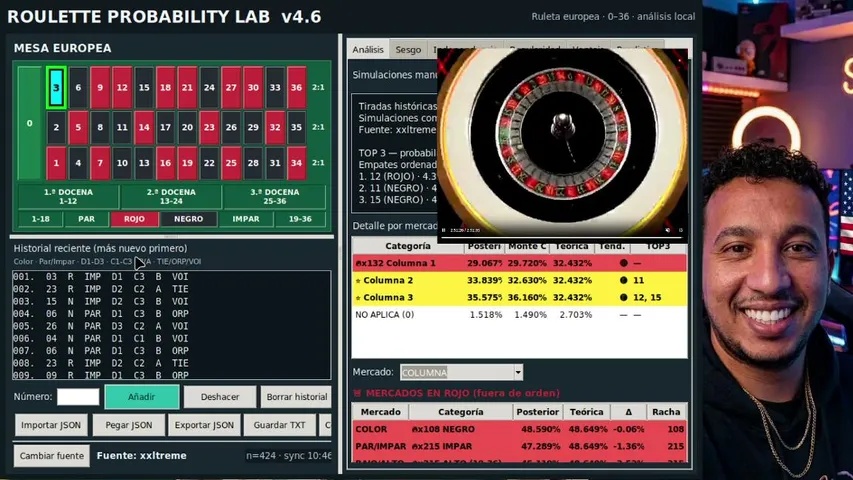This screenshot has height=480, width=853.
Task: Select the green 0 cell on the table
Action: pos(29,123)
